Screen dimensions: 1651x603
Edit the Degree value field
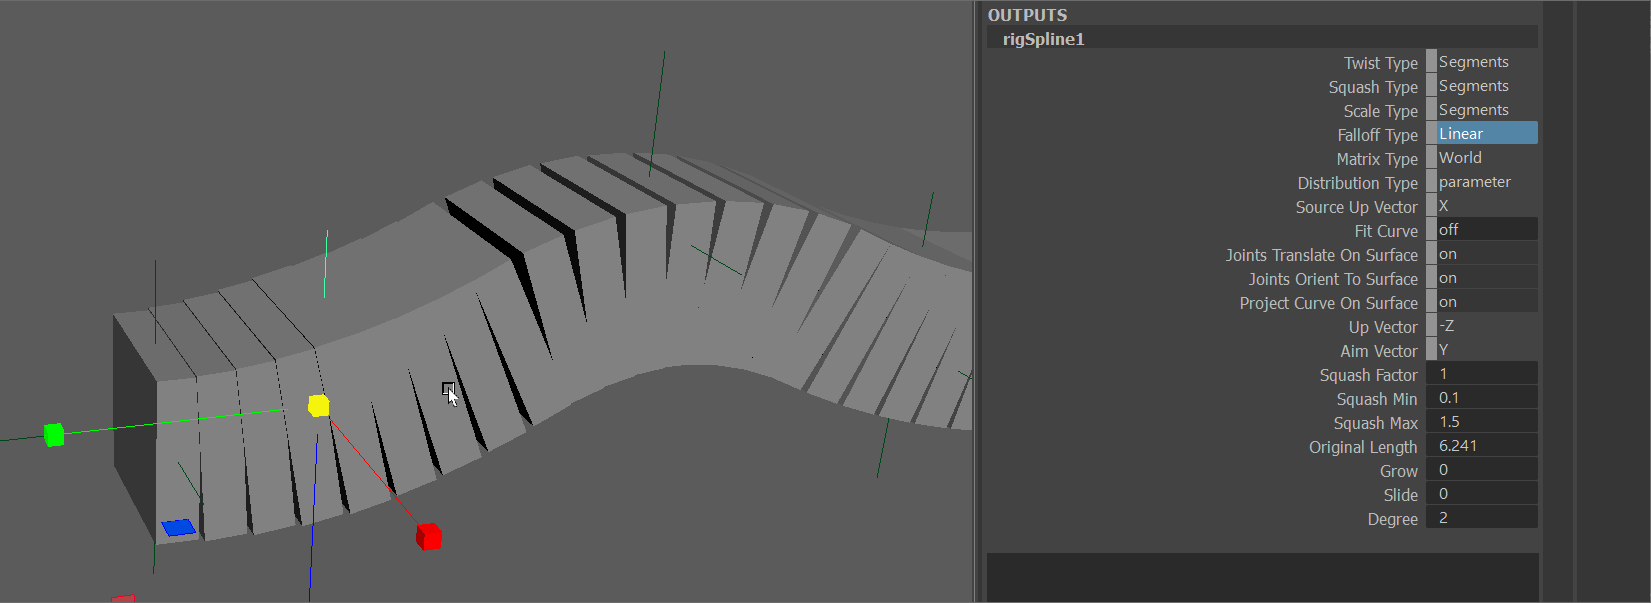(x=1482, y=518)
